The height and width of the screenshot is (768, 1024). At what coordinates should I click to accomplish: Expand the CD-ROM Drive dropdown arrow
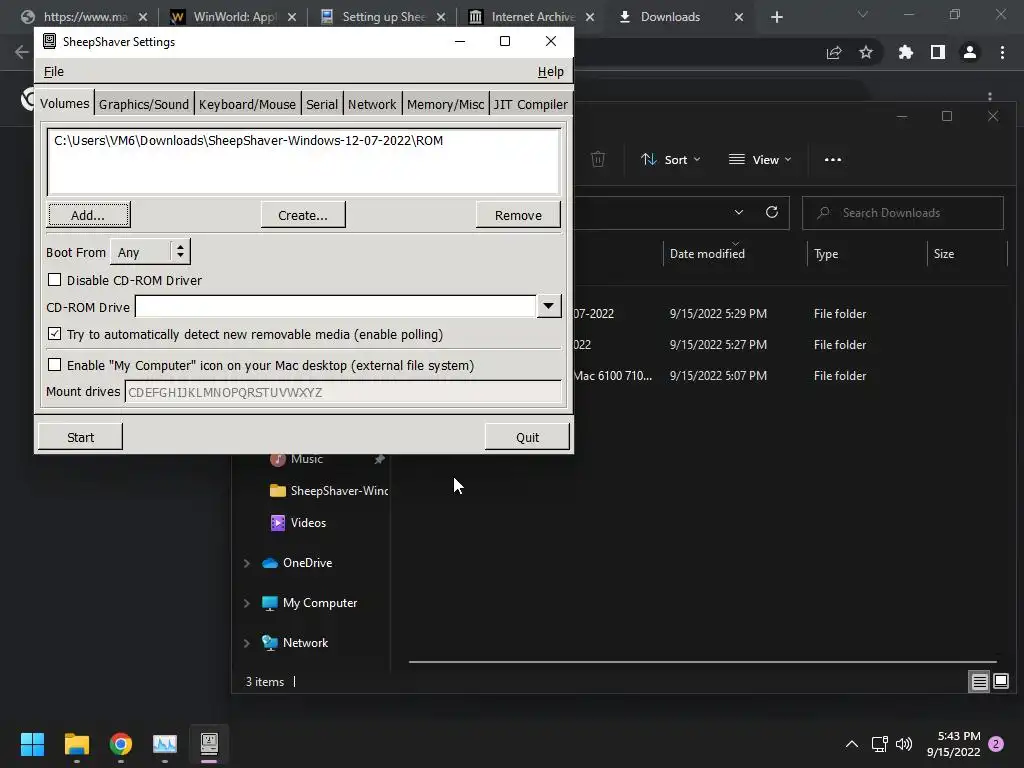pos(549,306)
